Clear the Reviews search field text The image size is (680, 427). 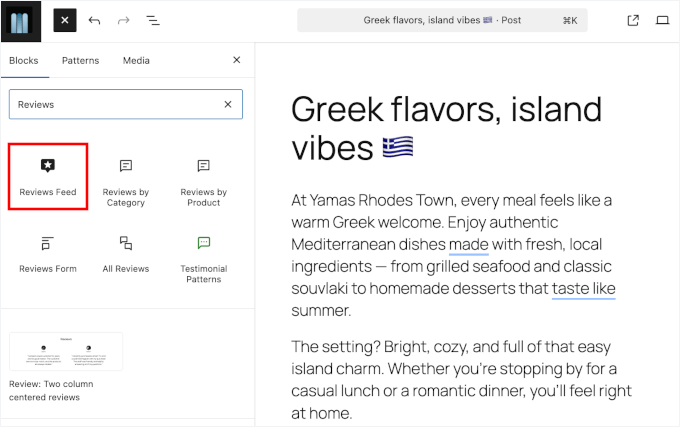[x=228, y=104]
